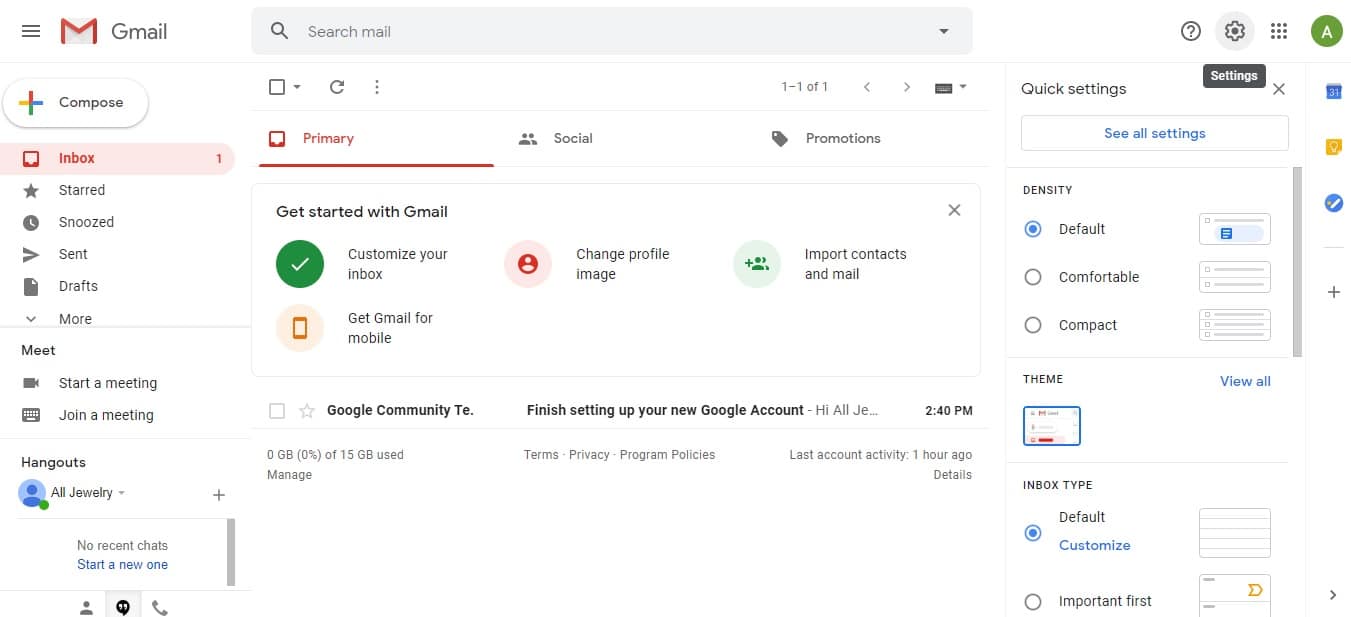This screenshot has width=1351, height=617.
Task: Open Hangouts conversations icon
Action: coord(123,606)
